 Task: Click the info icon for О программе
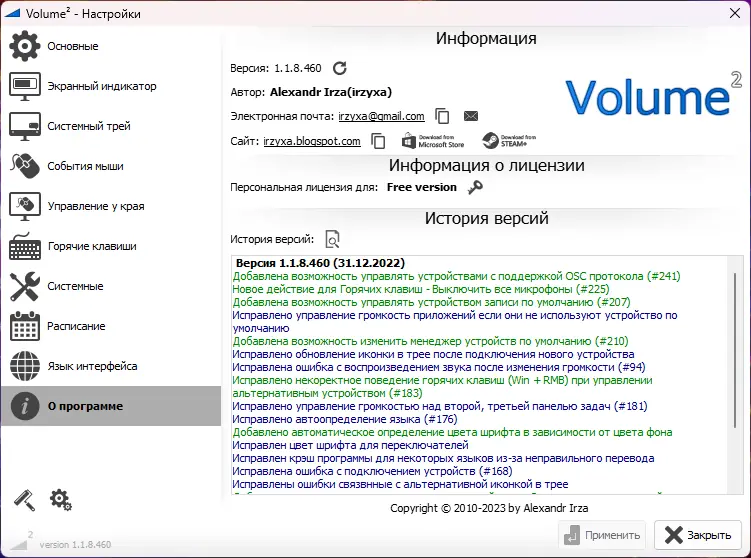pyautogui.click(x=24, y=406)
